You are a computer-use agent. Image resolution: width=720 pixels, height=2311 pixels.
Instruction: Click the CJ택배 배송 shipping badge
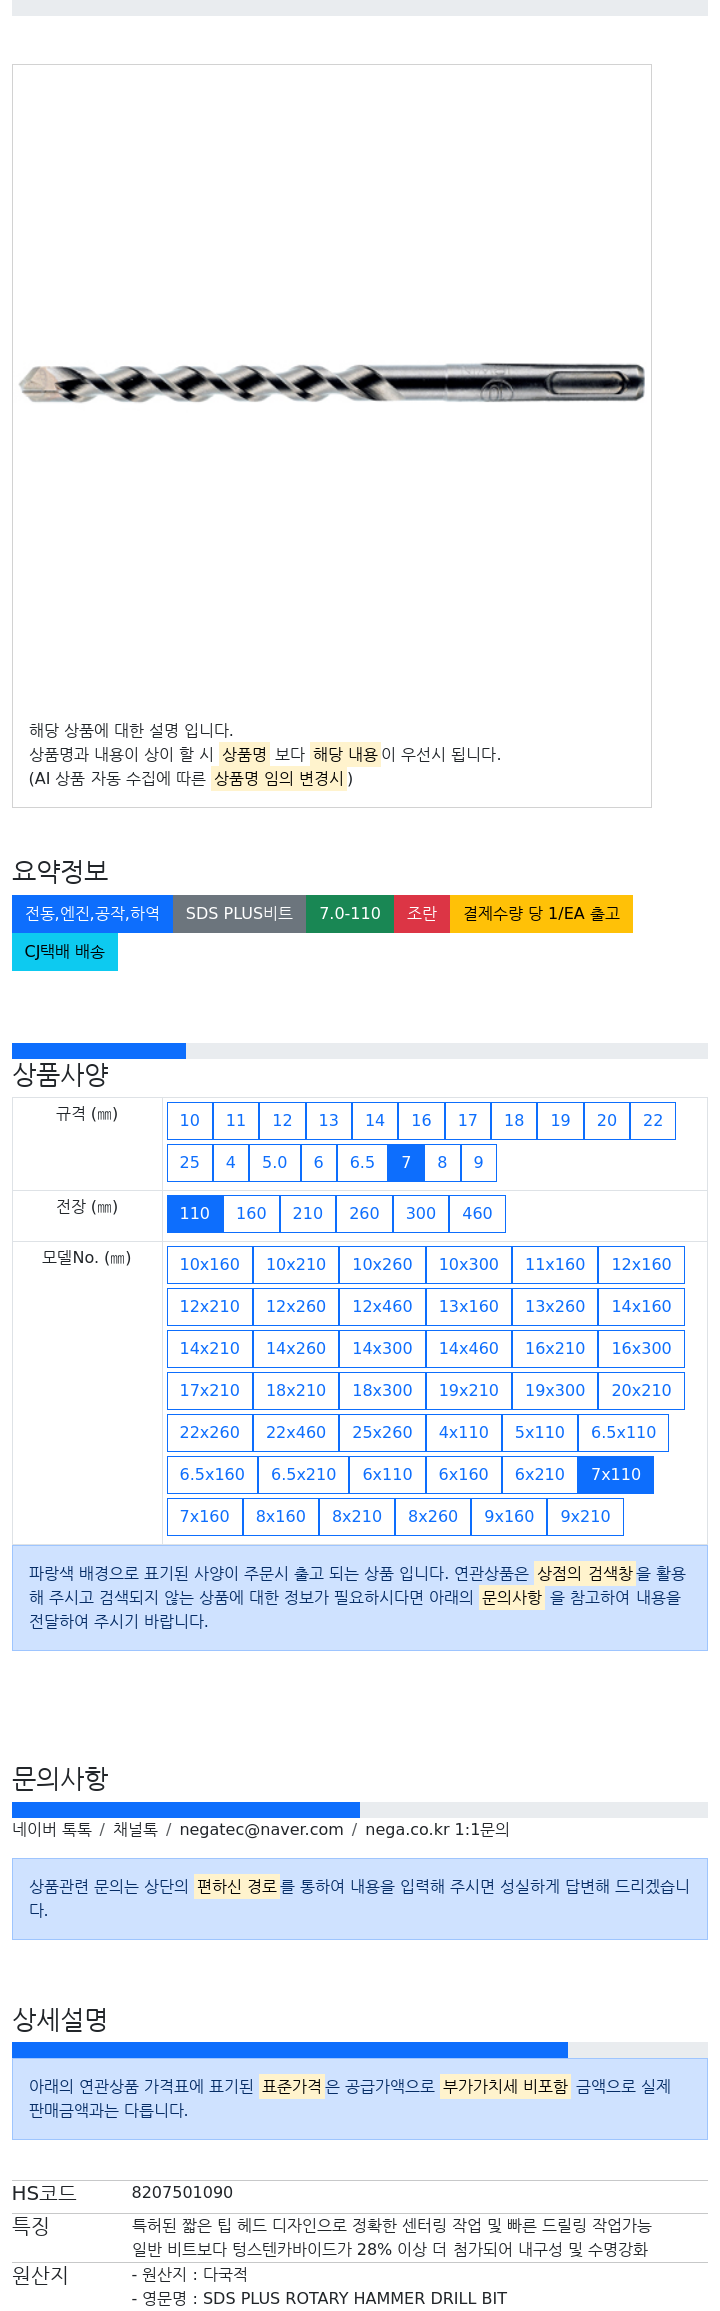pos(65,952)
